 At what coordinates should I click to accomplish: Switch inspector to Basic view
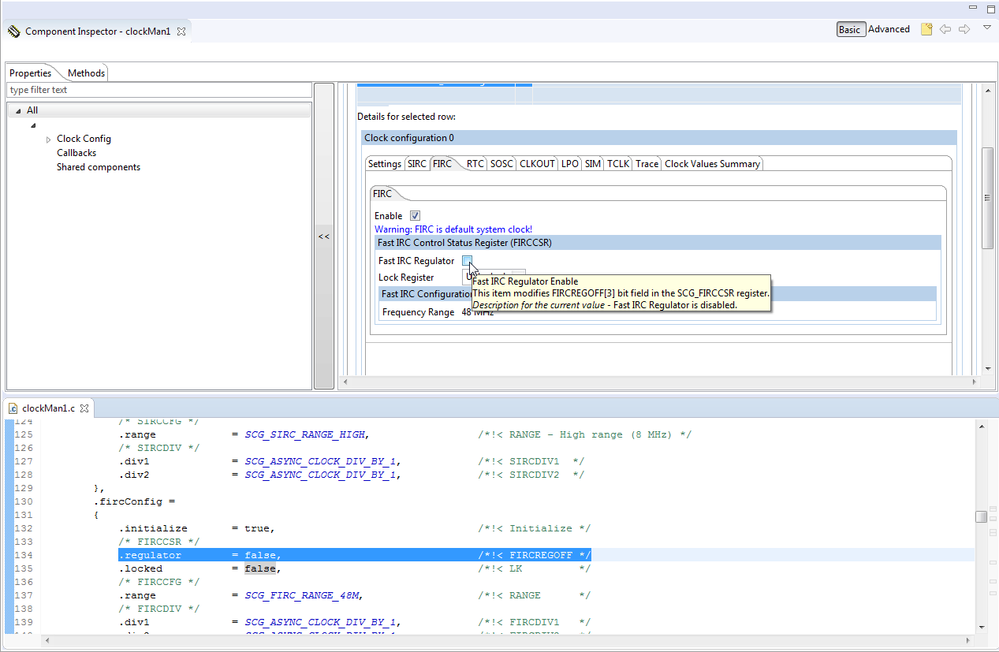(850, 29)
